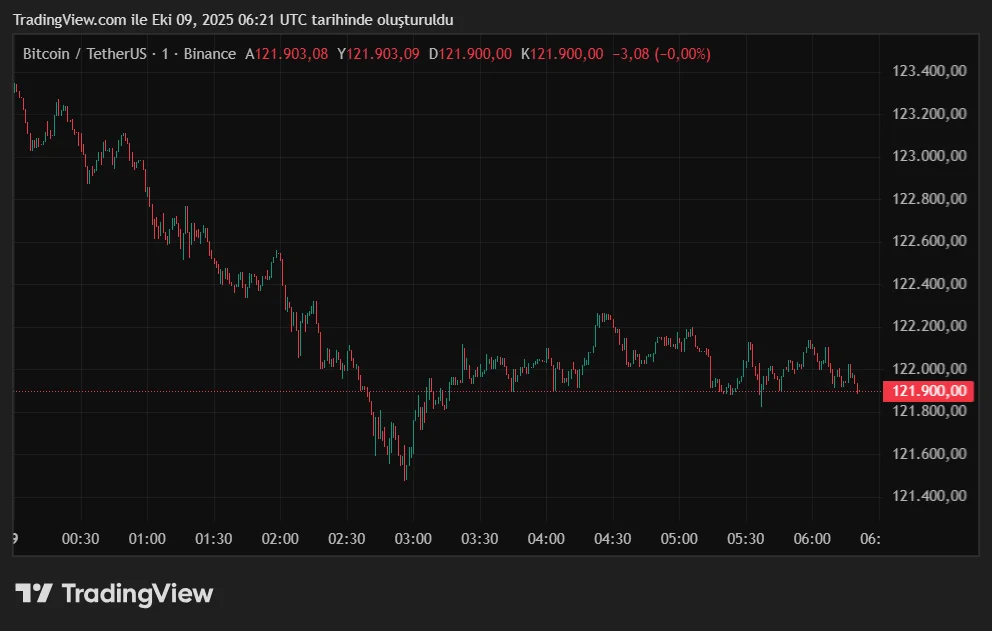Open the TradingView wordmark link
The image size is (992, 631).
pyautogui.click(x=137, y=594)
